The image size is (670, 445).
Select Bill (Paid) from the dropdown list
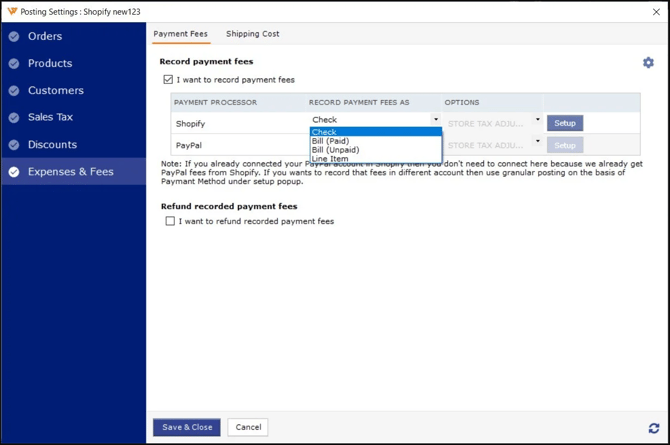(331, 141)
